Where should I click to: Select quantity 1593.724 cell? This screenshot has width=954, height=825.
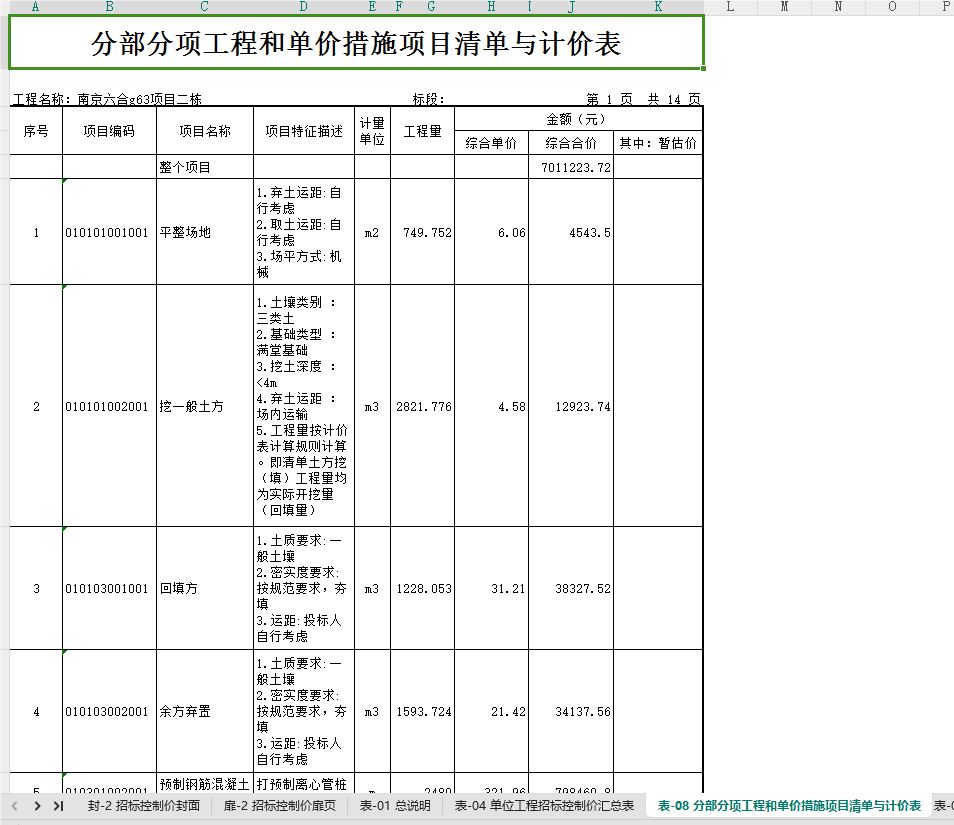click(422, 711)
